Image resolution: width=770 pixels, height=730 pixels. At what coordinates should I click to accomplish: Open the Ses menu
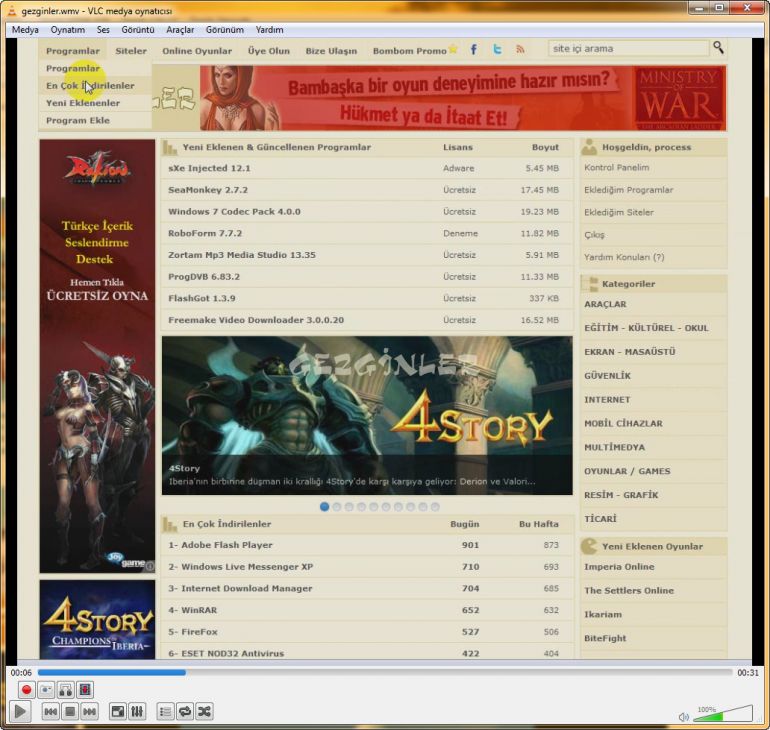coord(103,29)
